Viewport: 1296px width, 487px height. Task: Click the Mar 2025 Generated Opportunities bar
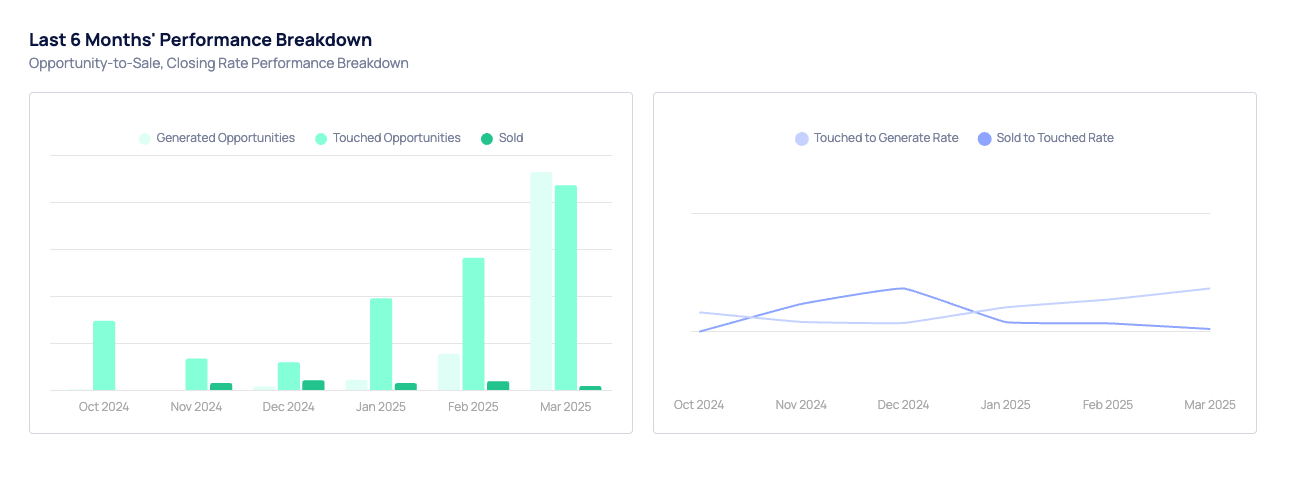[x=541, y=280]
